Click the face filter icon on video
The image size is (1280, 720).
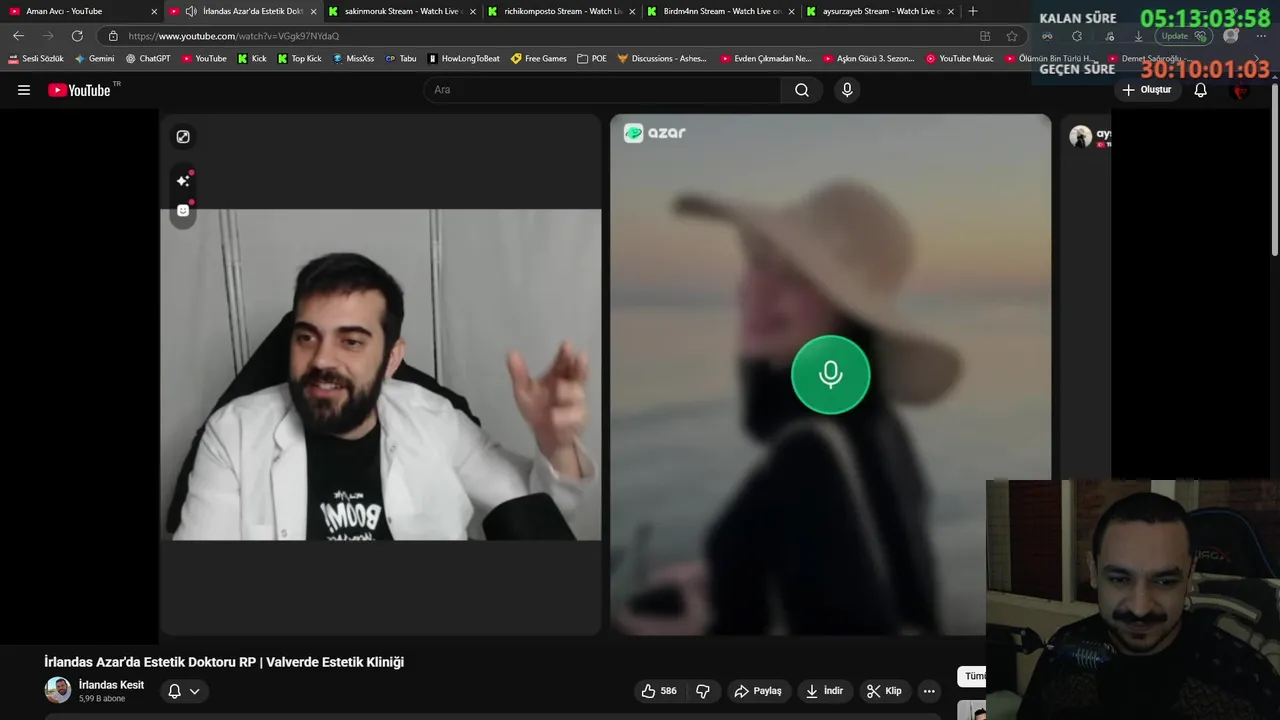[x=183, y=210]
